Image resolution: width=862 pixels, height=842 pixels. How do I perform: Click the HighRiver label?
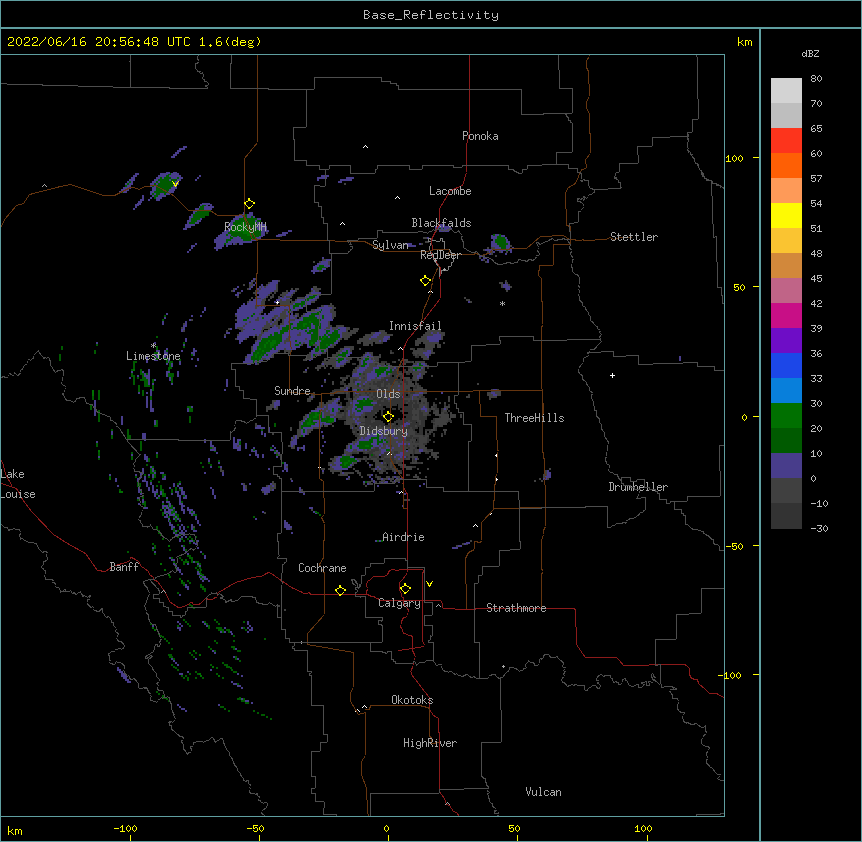(x=430, y=743)
